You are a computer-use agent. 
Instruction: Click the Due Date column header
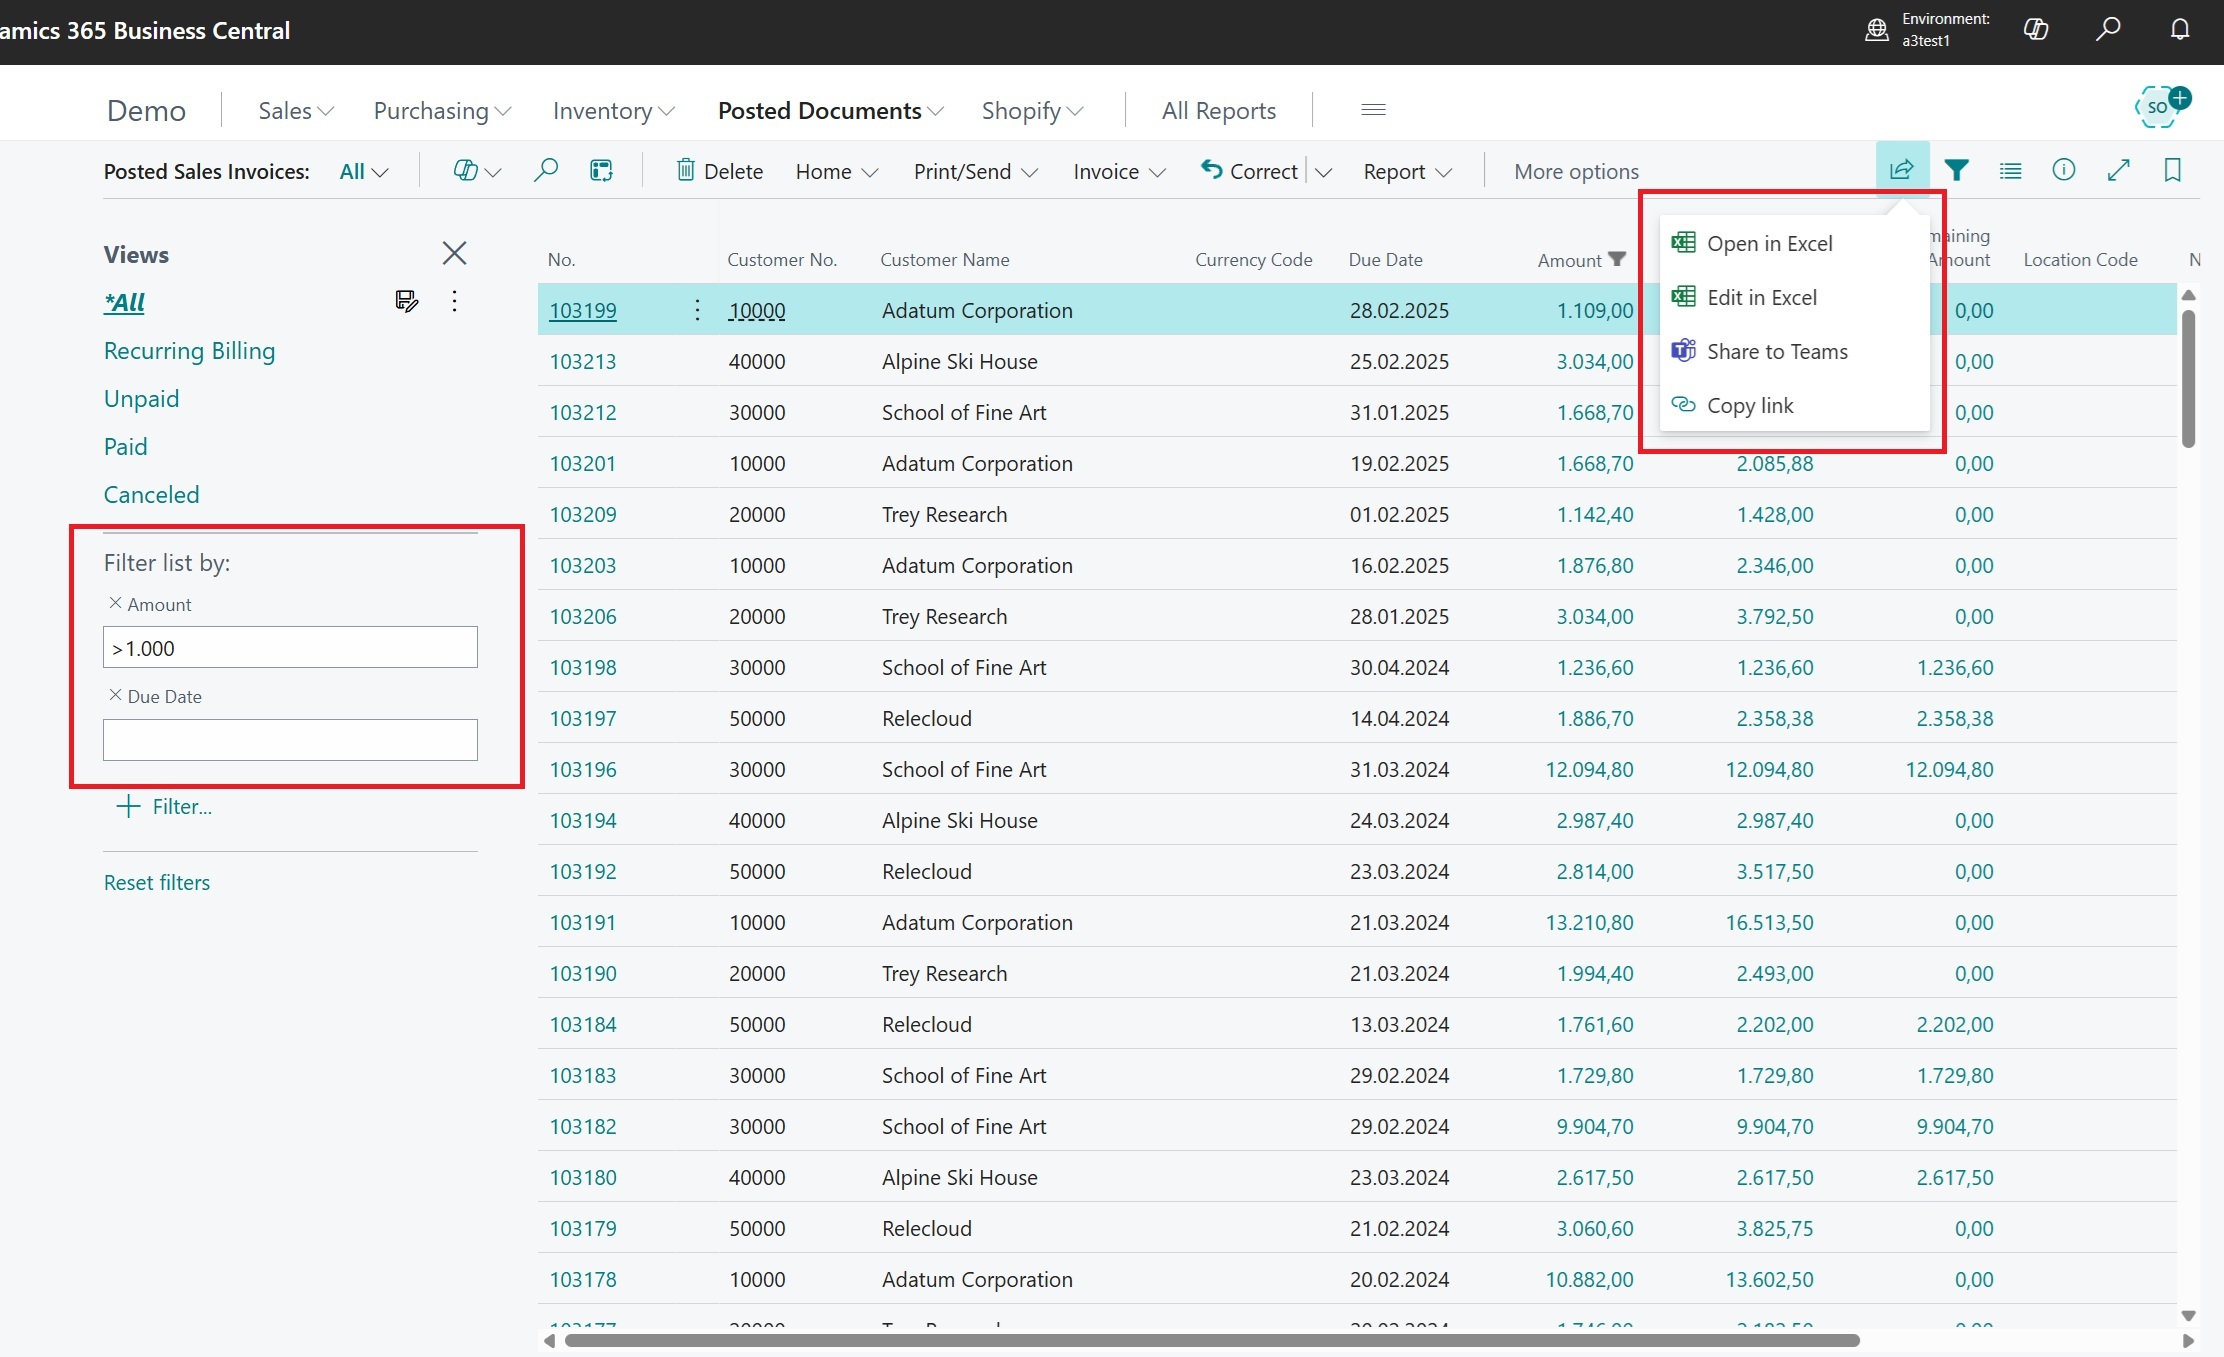pyautogui.click(x=1385, y=259)
